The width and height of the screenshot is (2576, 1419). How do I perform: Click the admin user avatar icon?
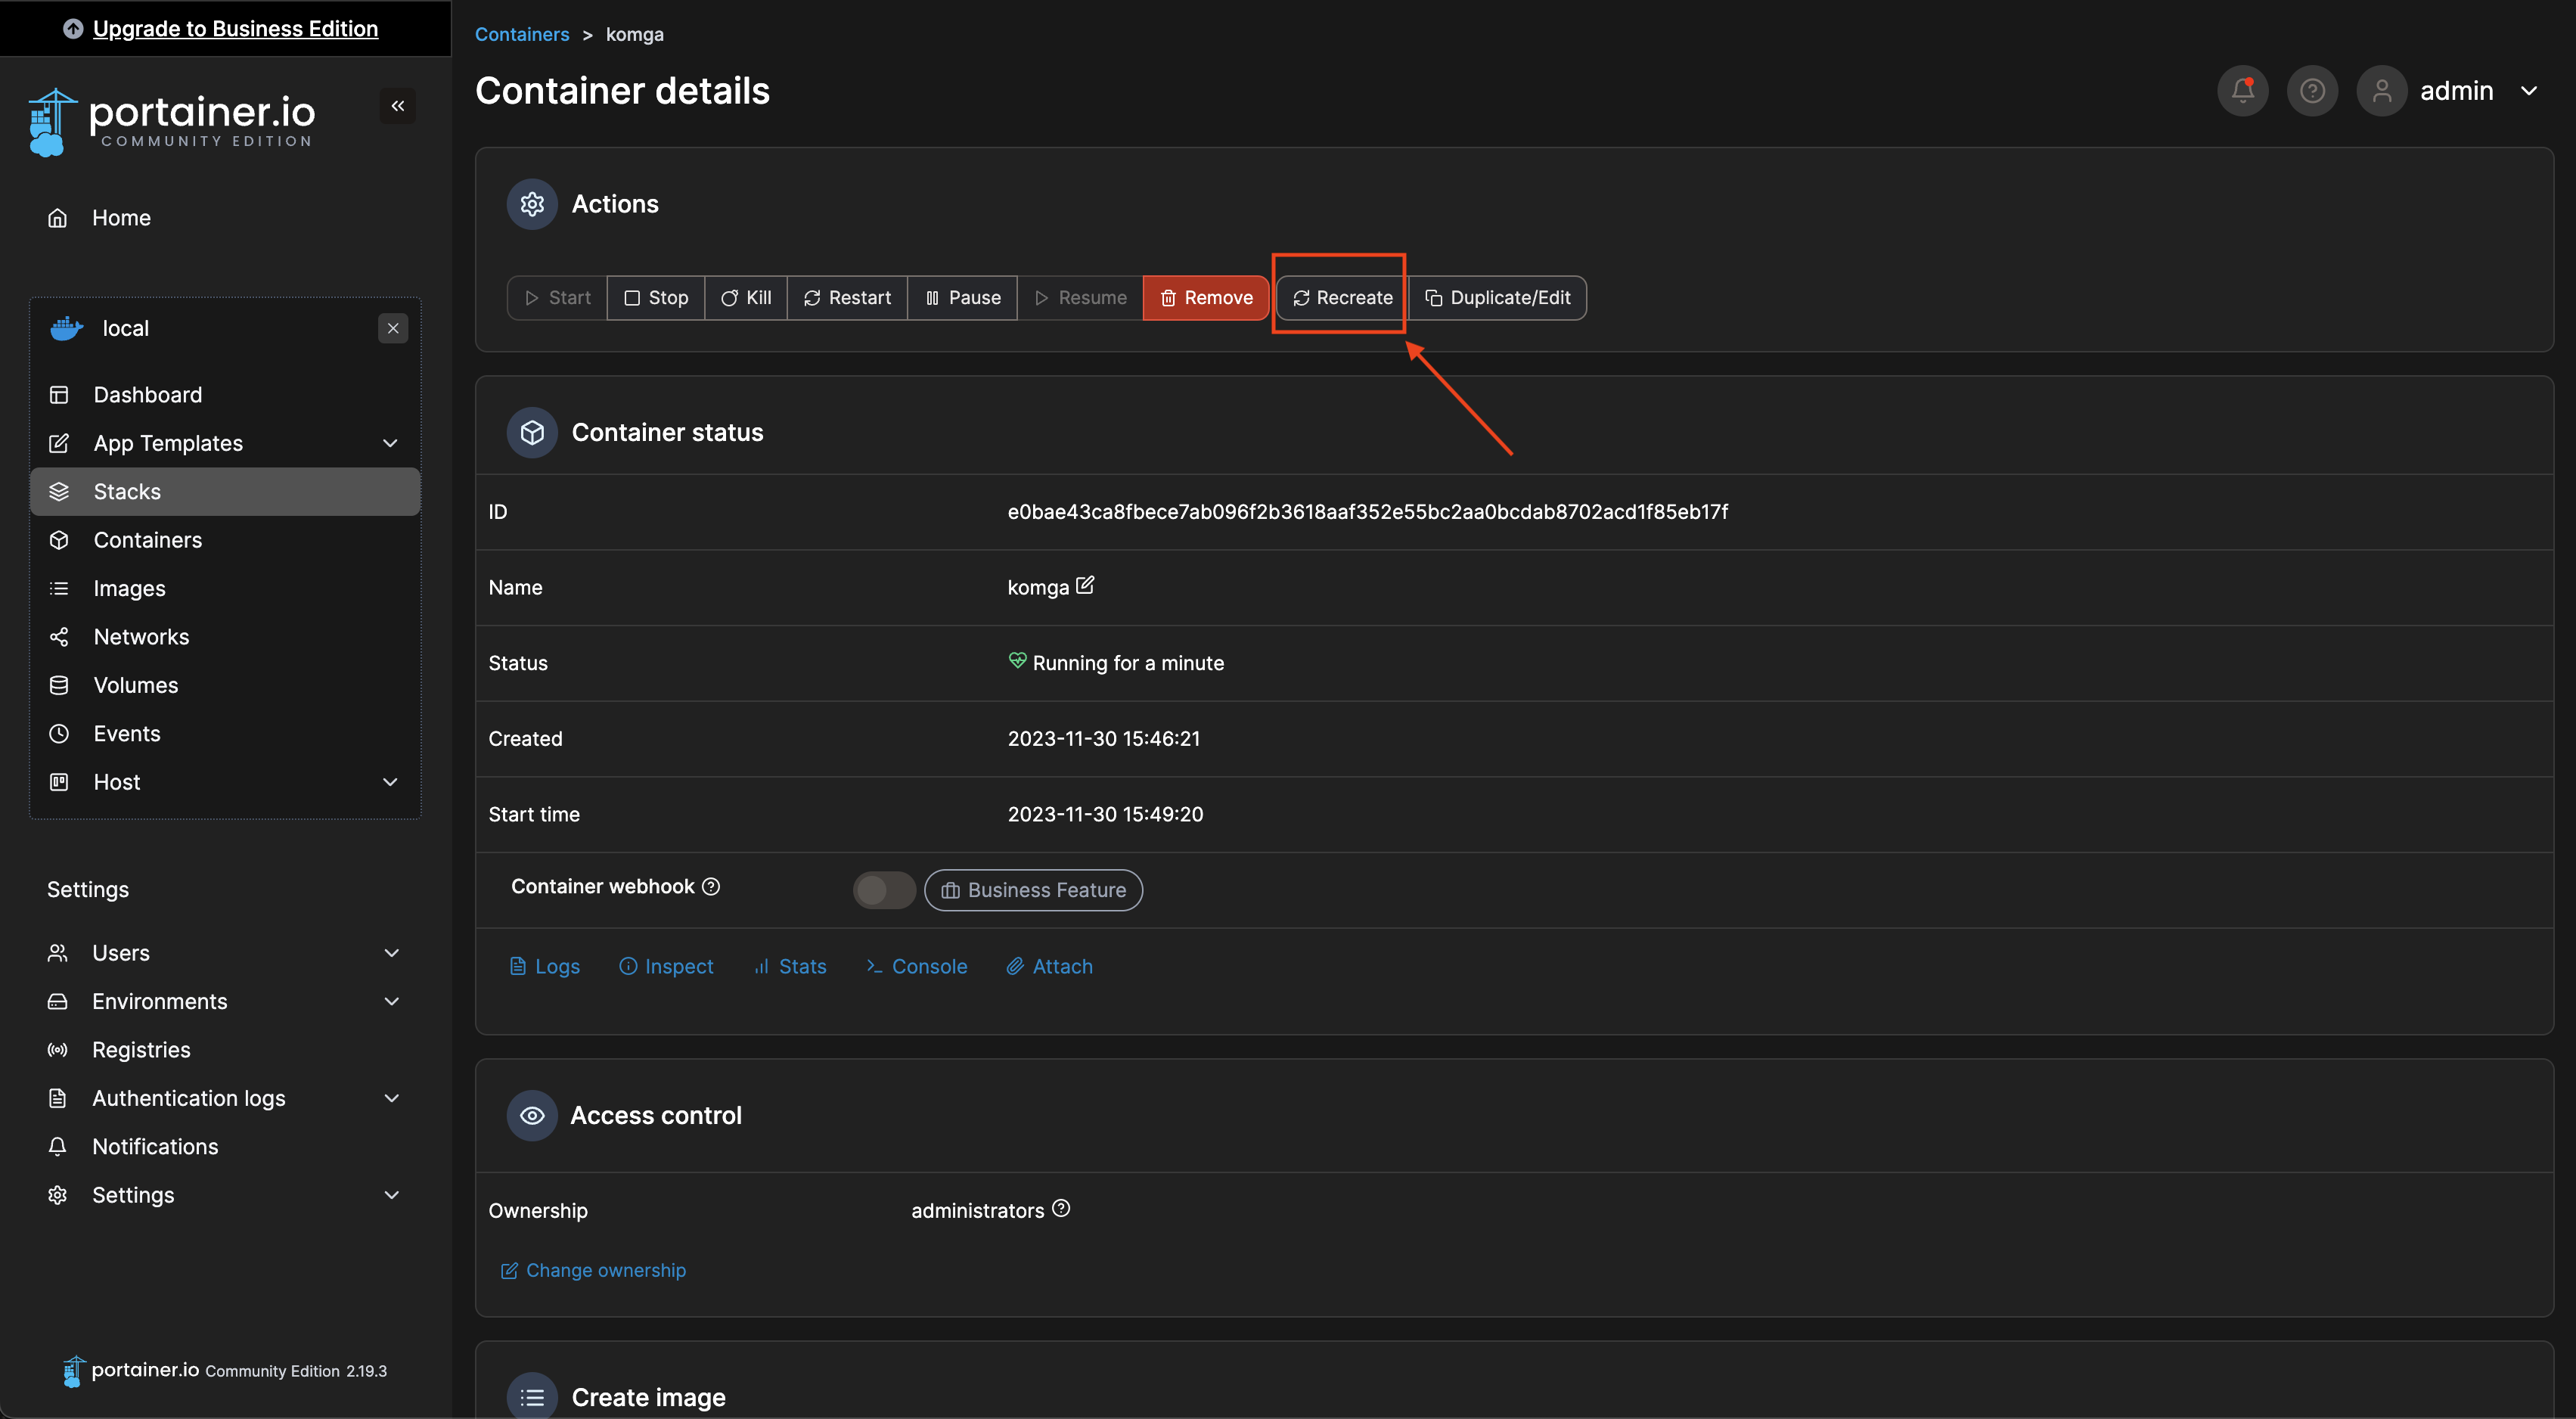2382,91
